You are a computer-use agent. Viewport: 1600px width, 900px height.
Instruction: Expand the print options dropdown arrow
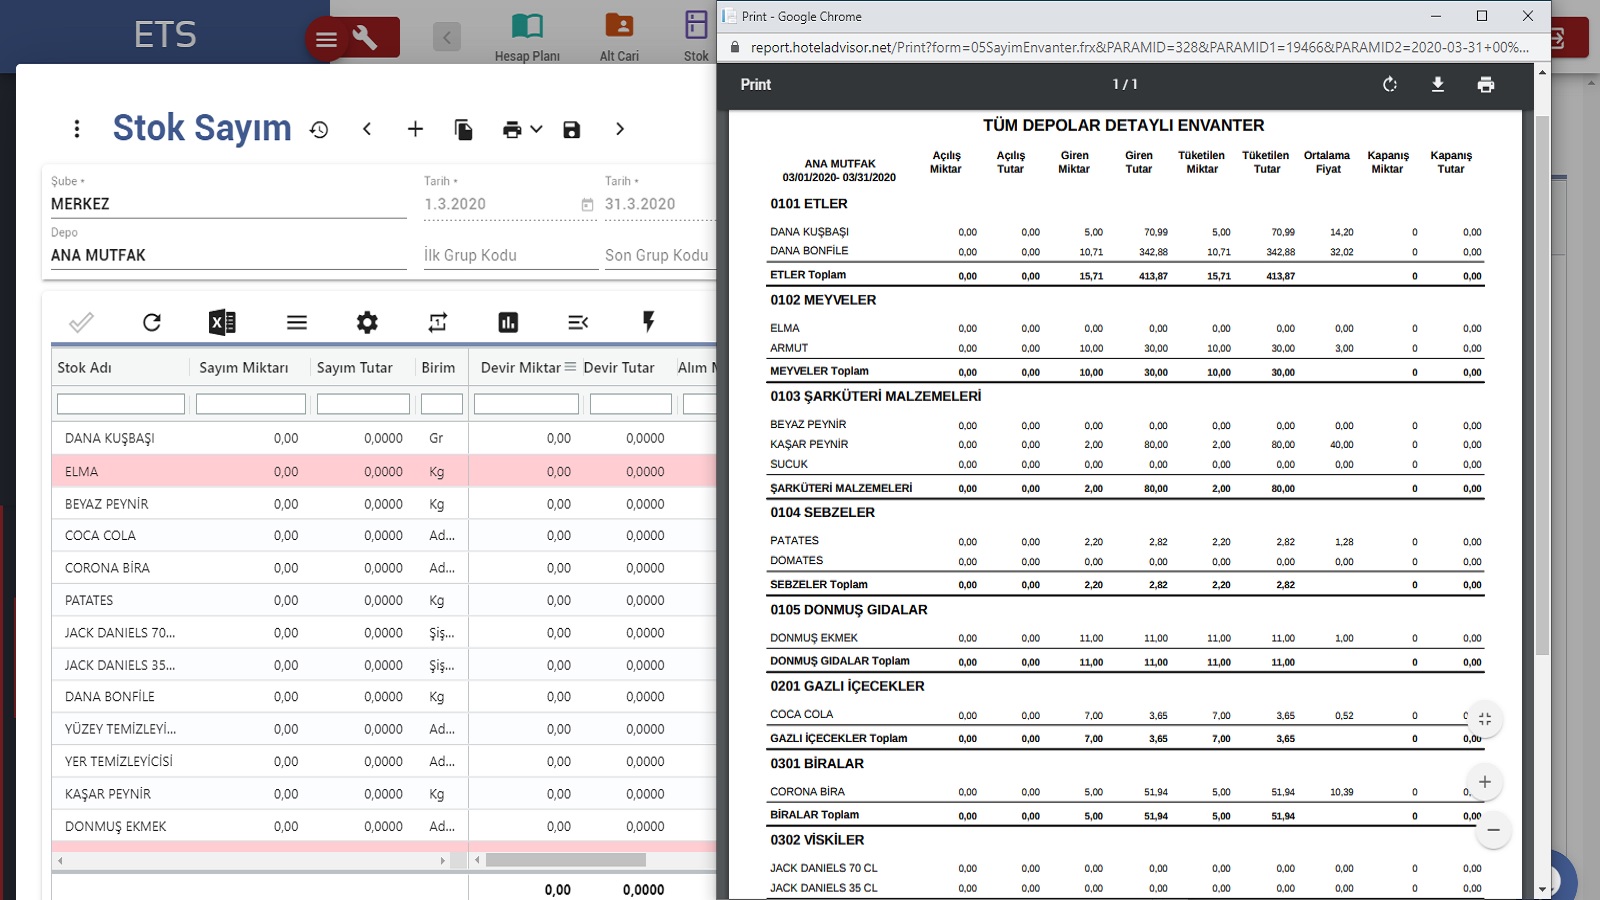pos(537,129)
